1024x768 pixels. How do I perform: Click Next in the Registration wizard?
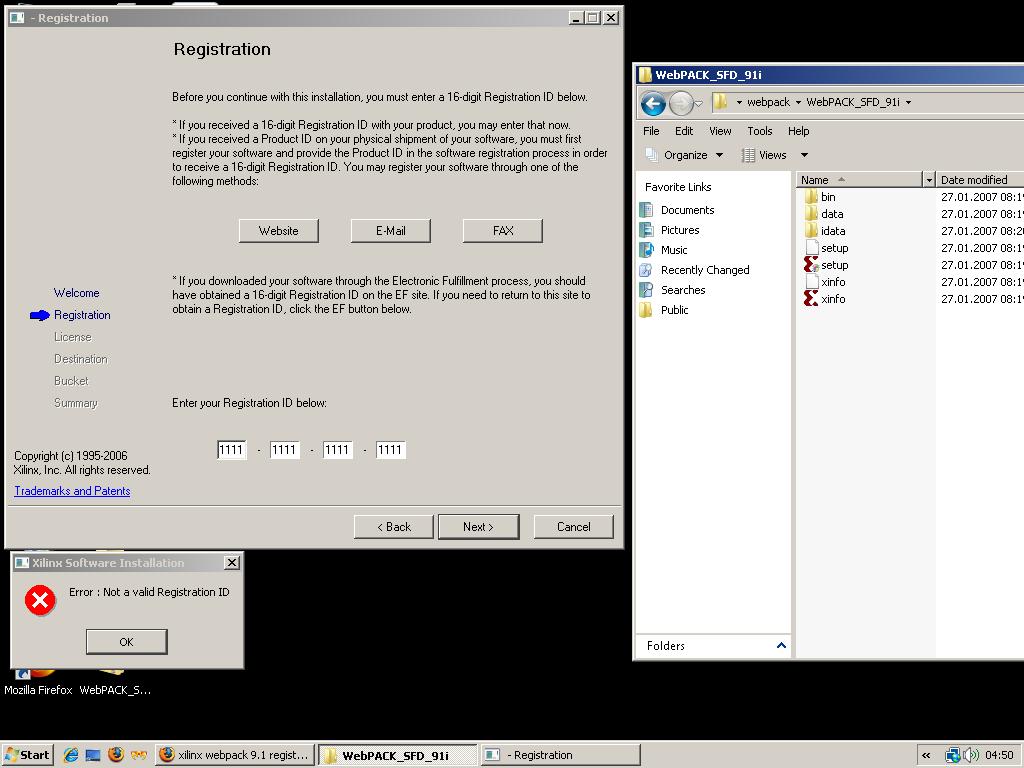(479, 527)
